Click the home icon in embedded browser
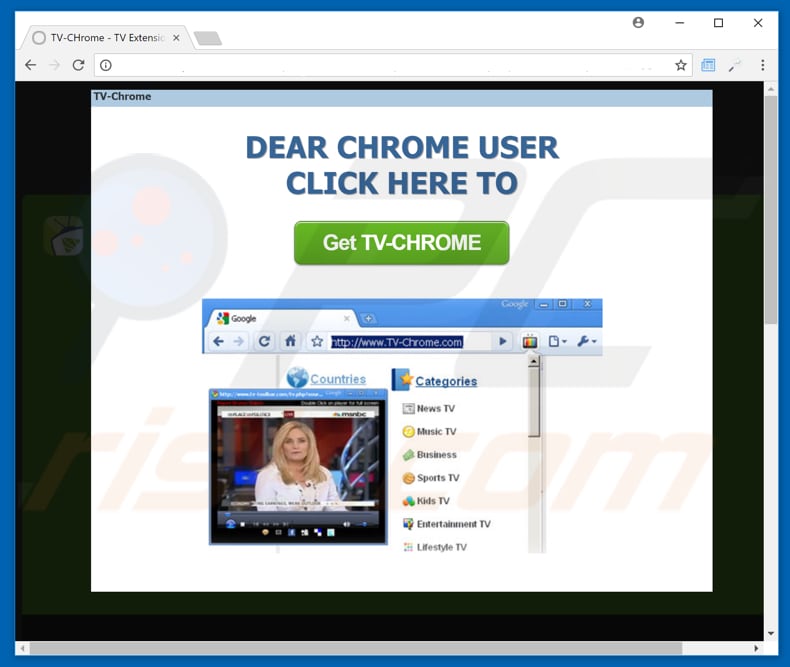 tap(290, 341)
